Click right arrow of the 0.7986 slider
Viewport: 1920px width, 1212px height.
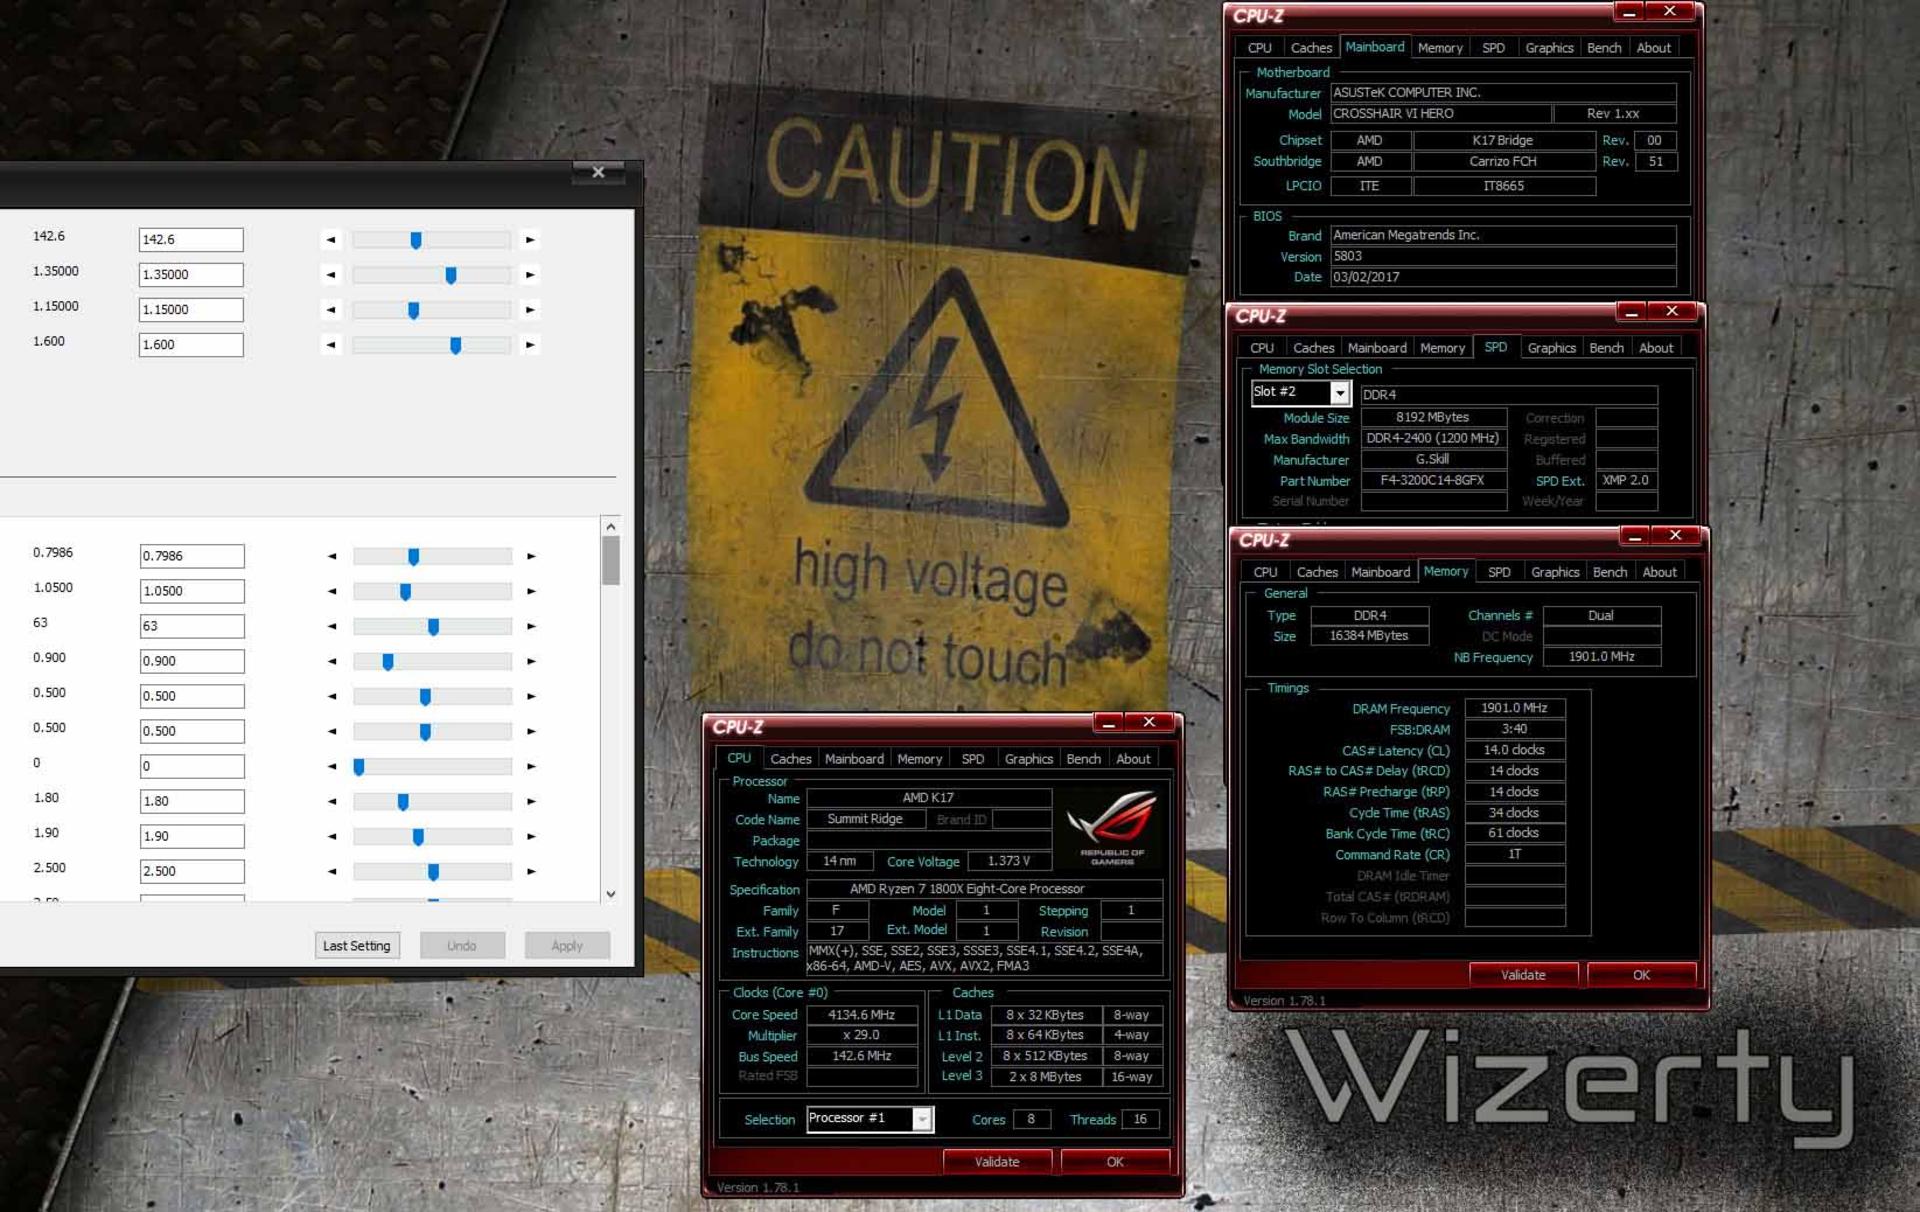(531, 556)
